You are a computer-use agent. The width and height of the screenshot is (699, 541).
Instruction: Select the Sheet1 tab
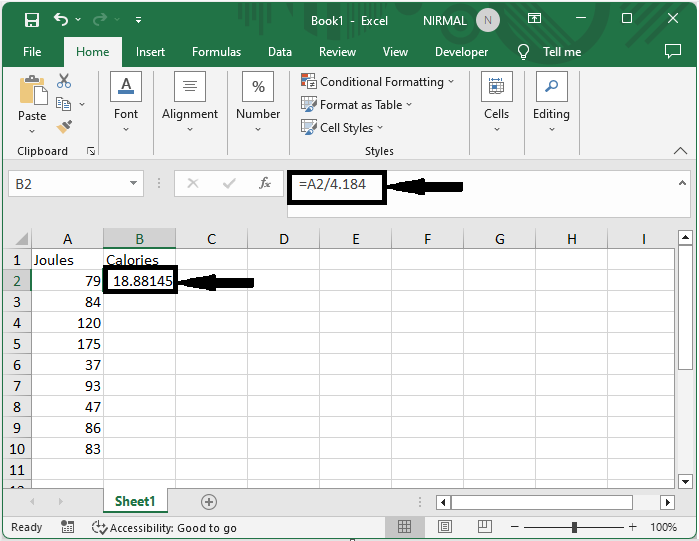tap(135, 501)
